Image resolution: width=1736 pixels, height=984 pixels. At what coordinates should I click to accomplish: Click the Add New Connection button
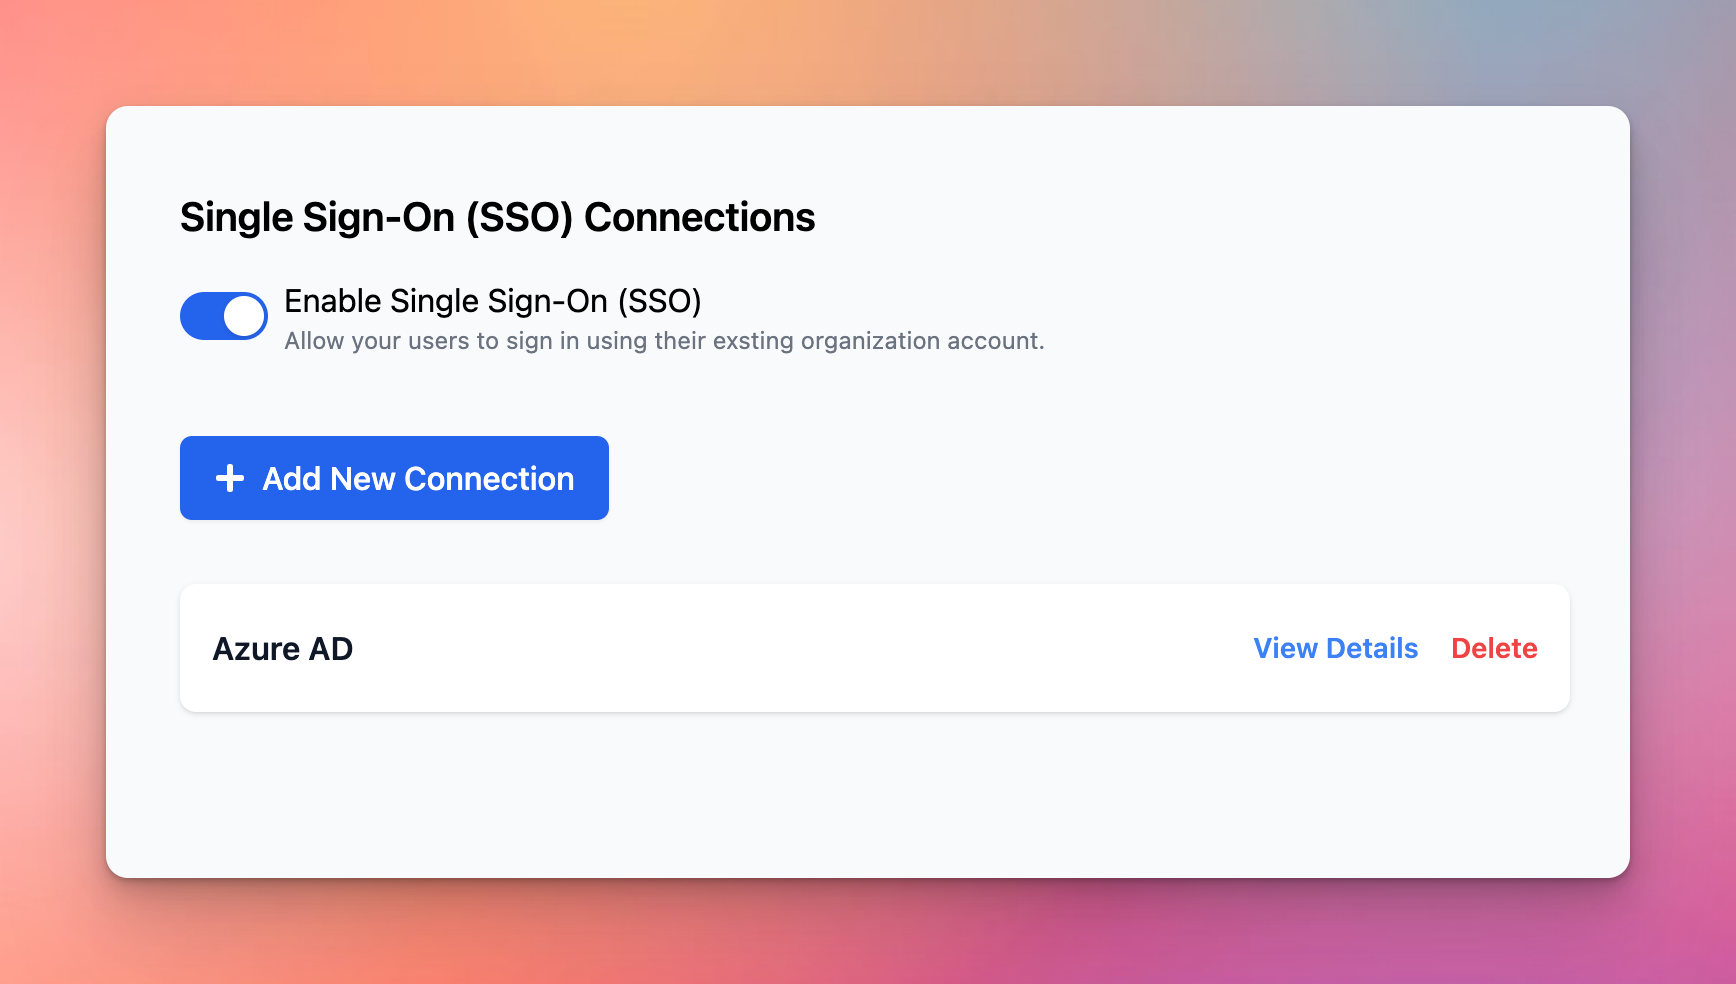(x=394, y=478)
